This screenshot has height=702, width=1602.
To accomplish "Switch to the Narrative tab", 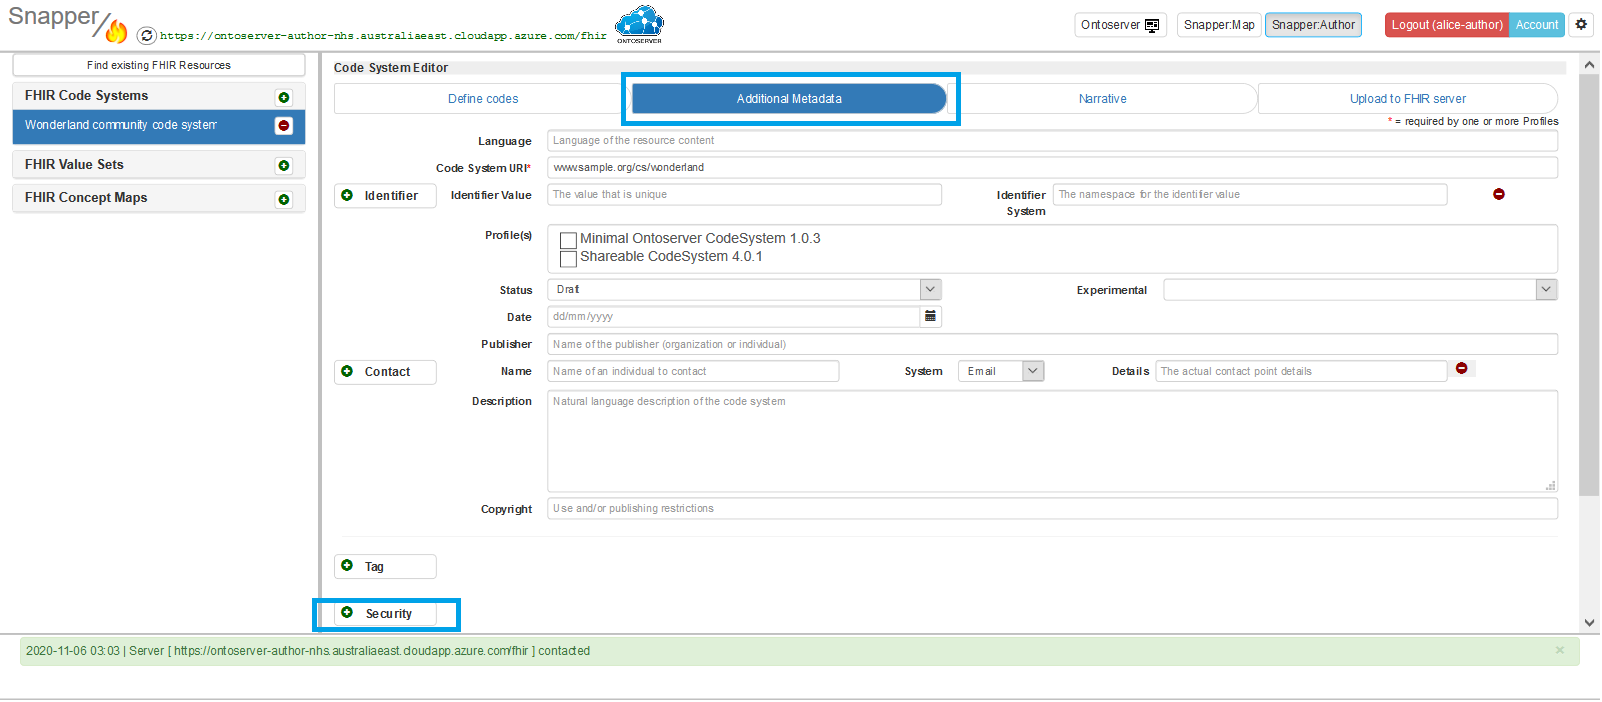I will (x=1102, y=99).
